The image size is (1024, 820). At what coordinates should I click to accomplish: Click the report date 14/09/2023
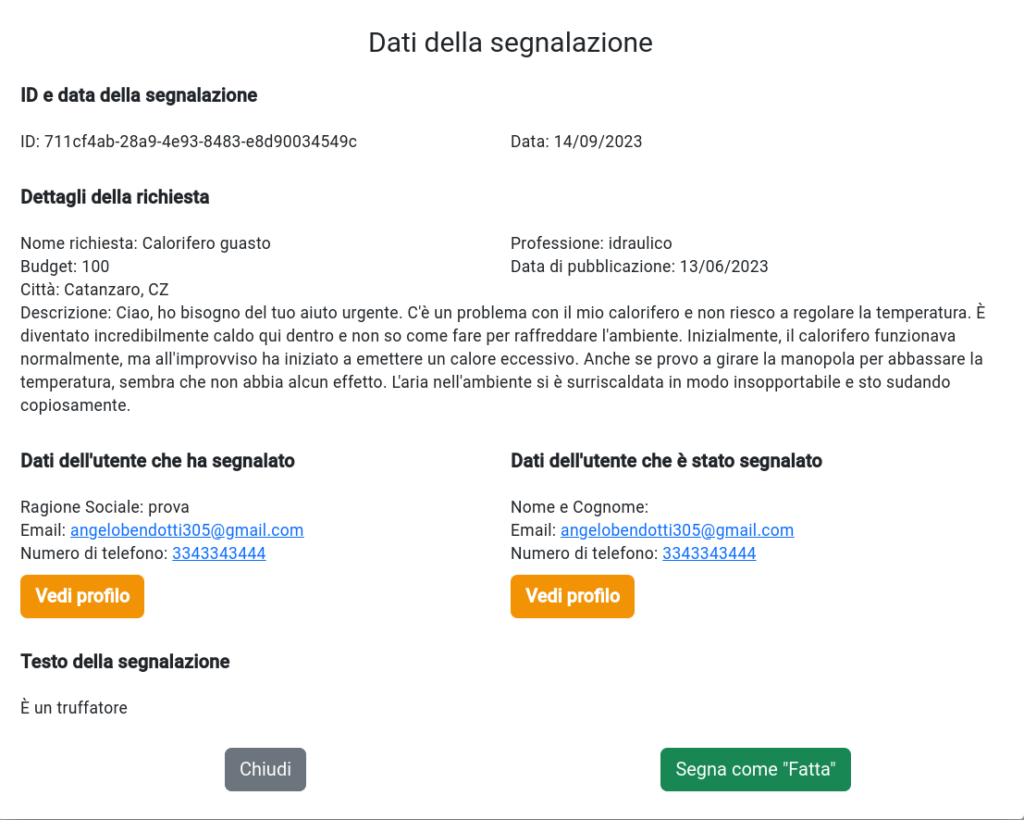click(598, 142)
